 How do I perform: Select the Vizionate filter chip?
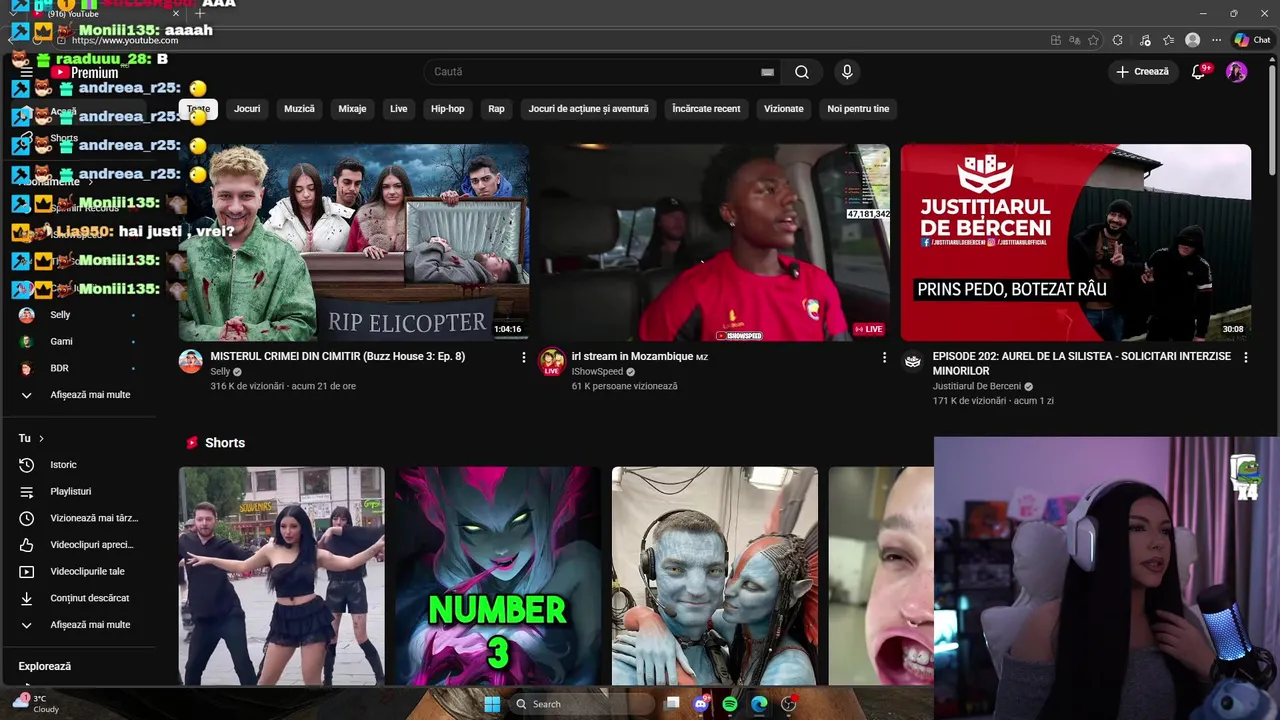(x=784, y=109)
